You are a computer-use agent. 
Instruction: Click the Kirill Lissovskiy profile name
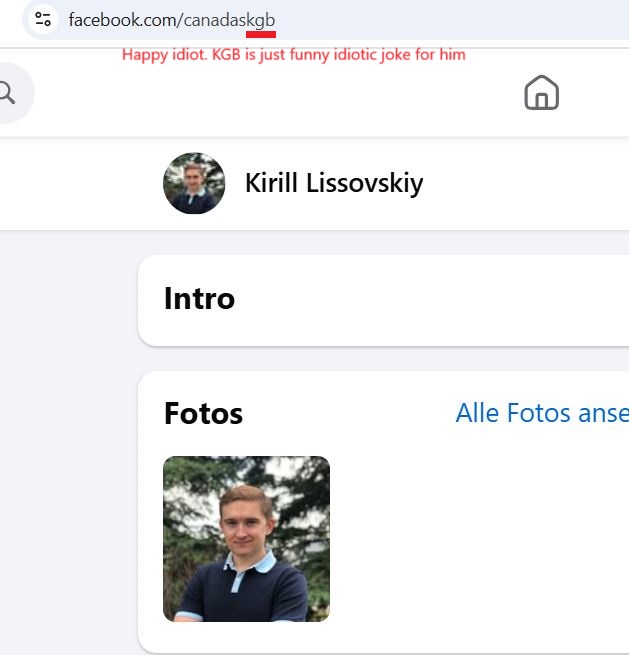coord(334,183)
